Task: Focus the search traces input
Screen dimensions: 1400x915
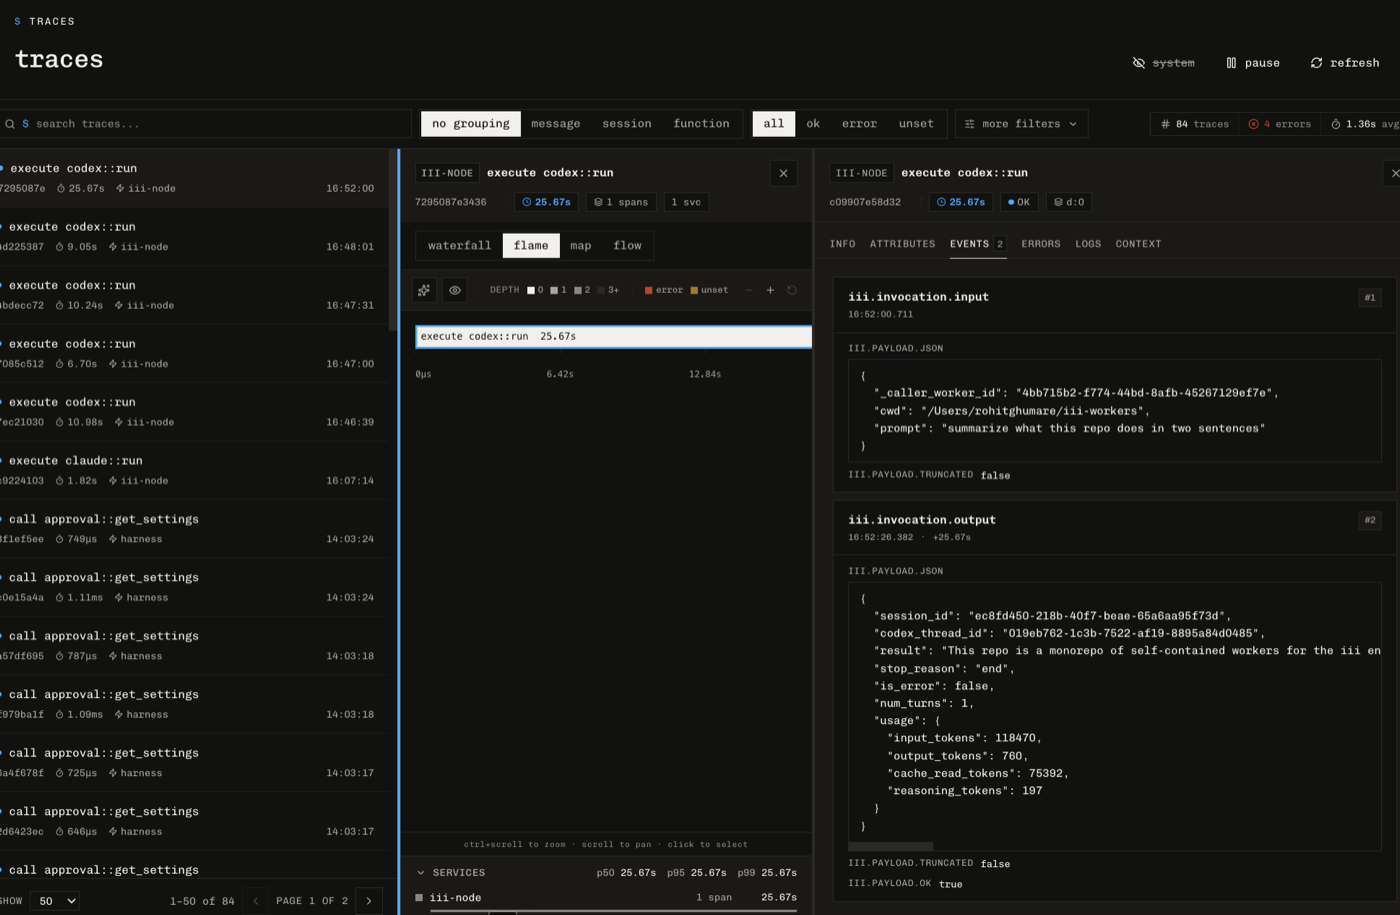Action: pos(205,124)
